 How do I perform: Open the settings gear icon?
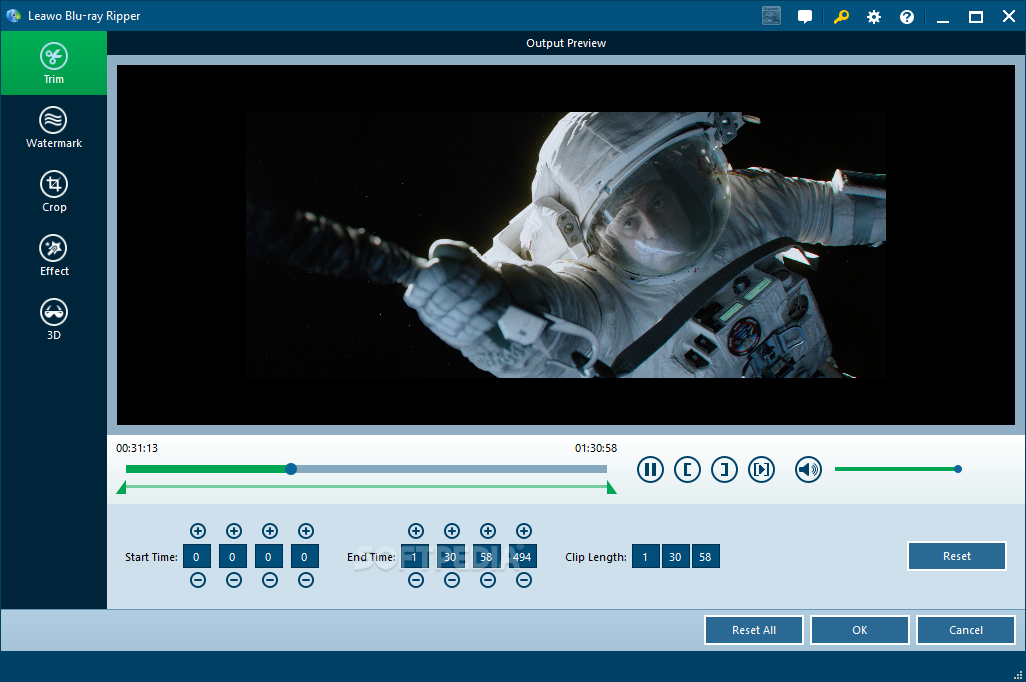(874, 17)
